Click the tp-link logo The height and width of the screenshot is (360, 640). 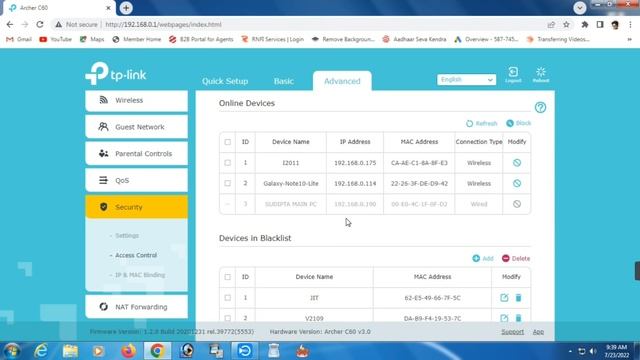click(116, 74)
